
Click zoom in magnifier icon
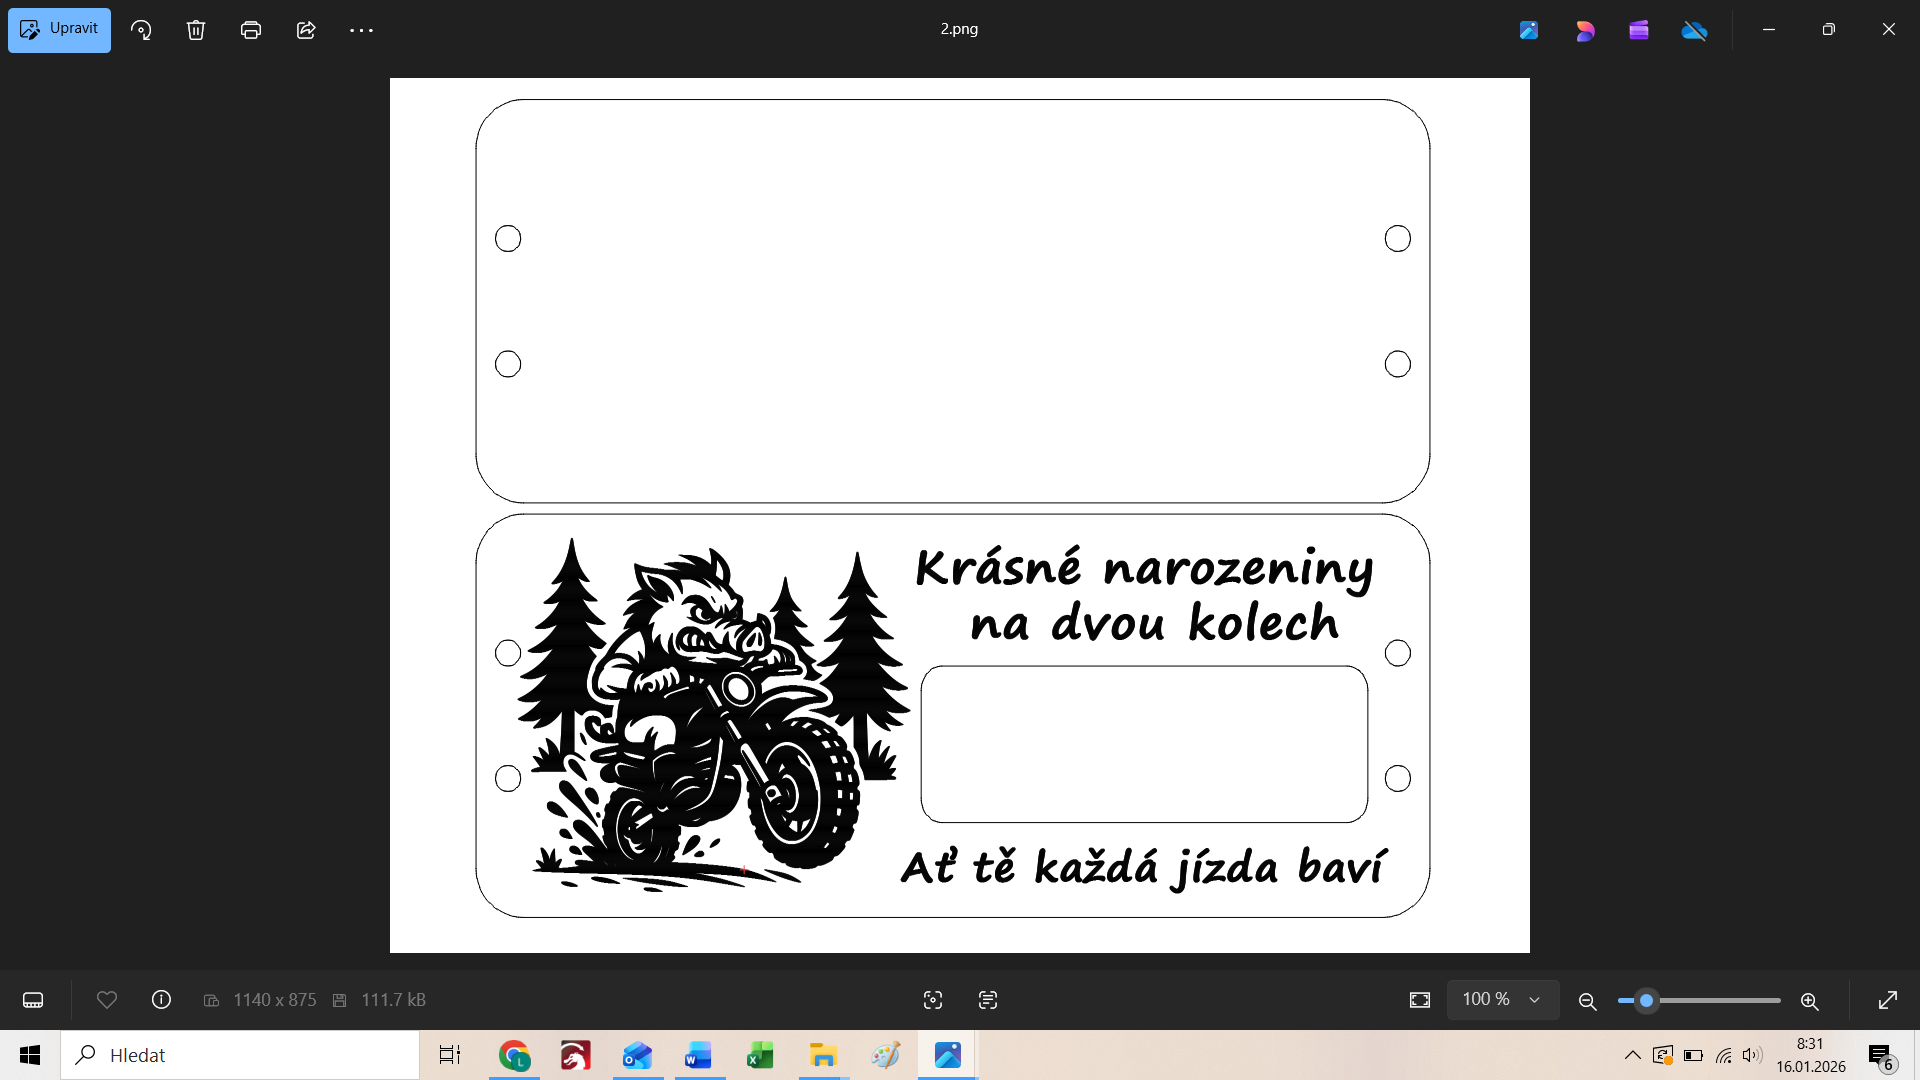pyautogui.click(x=1809, y=1001)
